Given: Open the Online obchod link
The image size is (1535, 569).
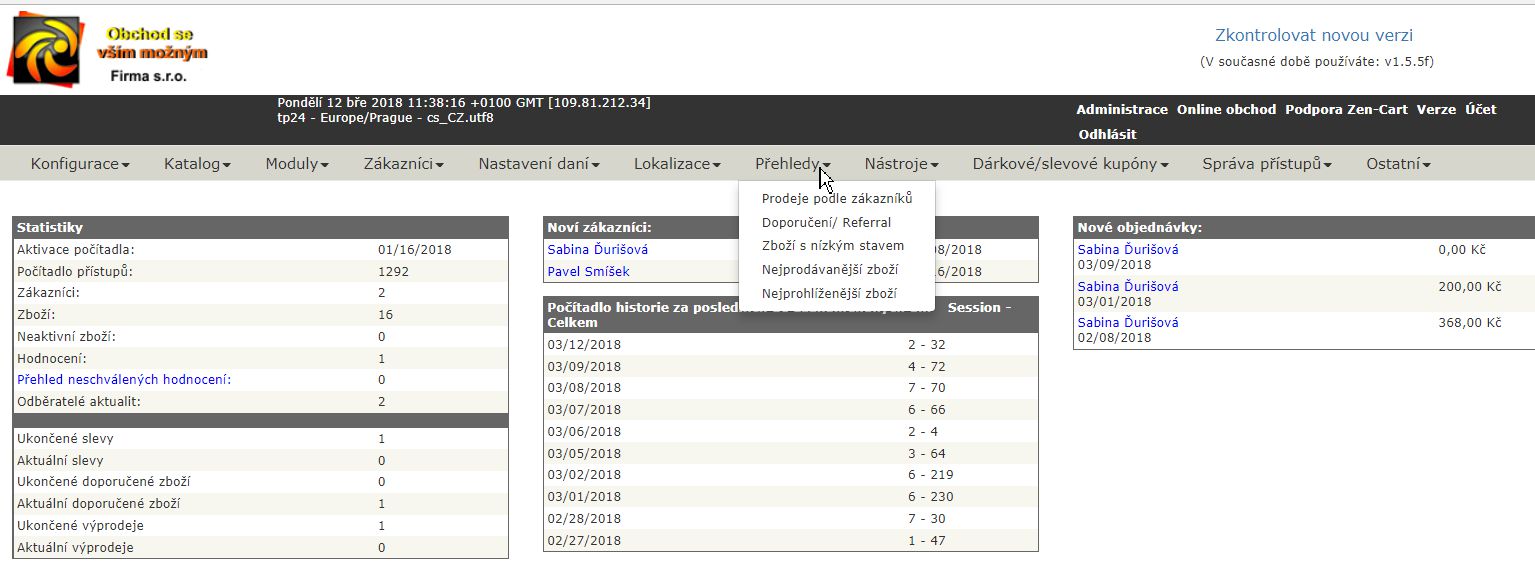Looking at the screenshot, I should click(1226, 110).
